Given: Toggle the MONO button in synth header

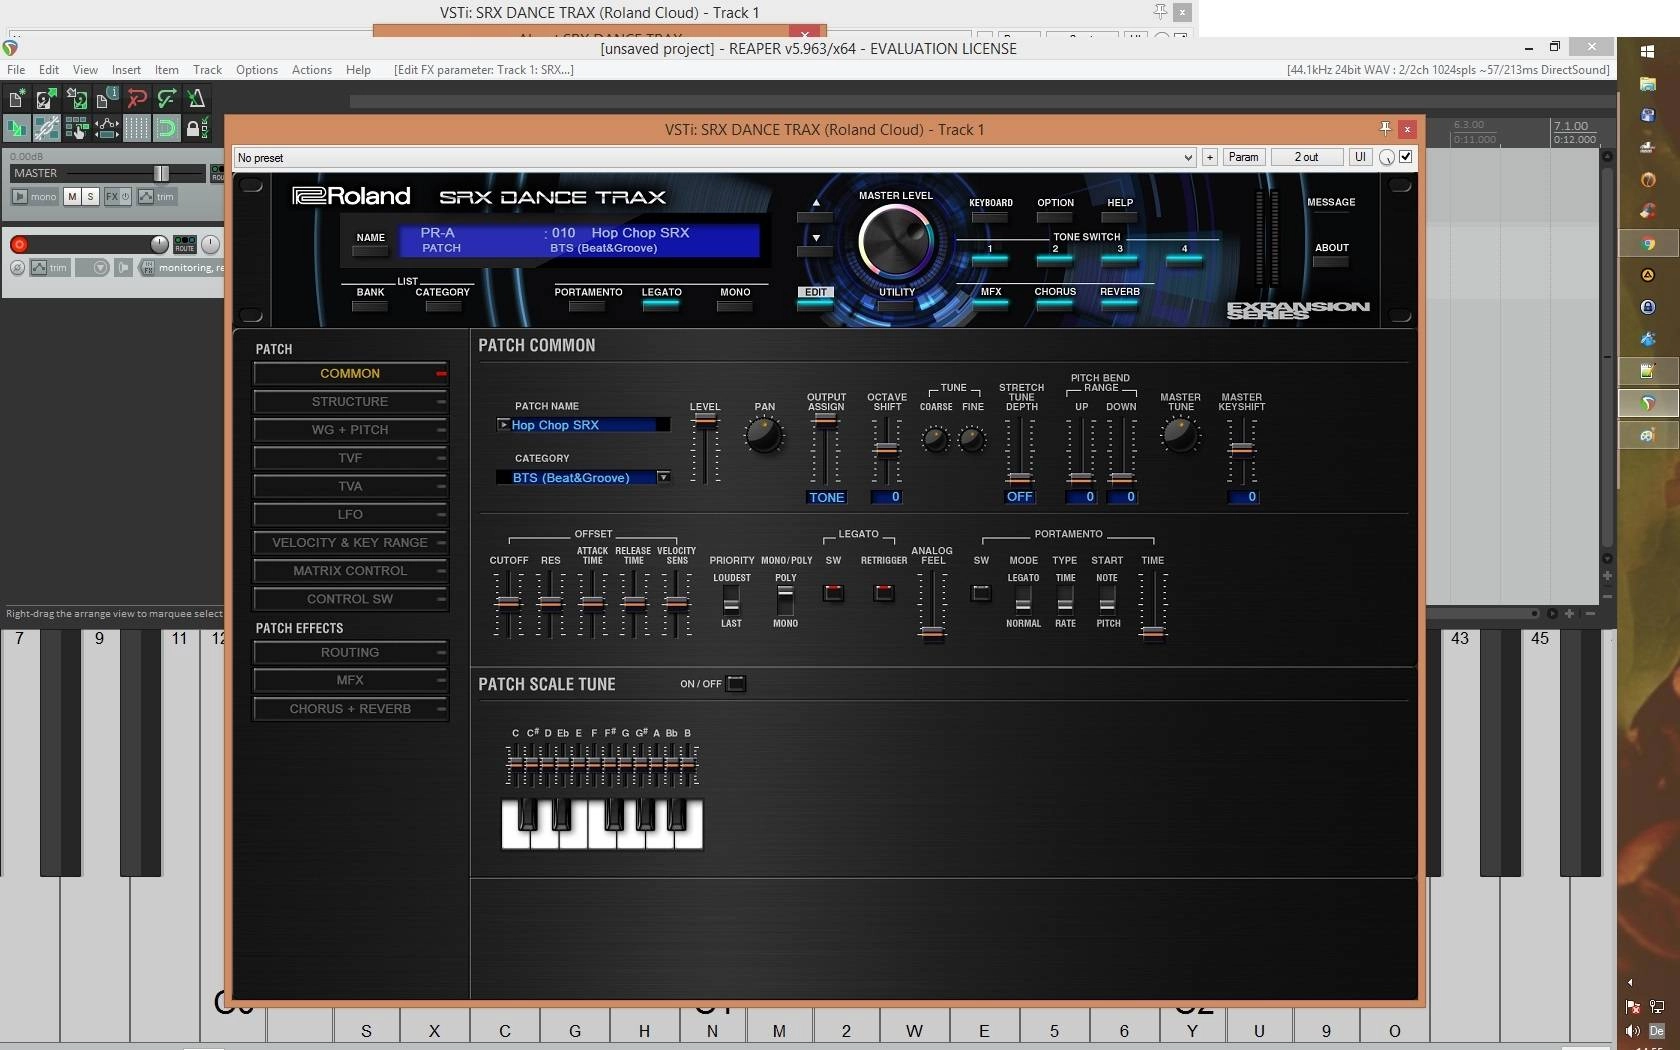Looking at the screenshot, I should pyautogui.click(x=735, y=304).
